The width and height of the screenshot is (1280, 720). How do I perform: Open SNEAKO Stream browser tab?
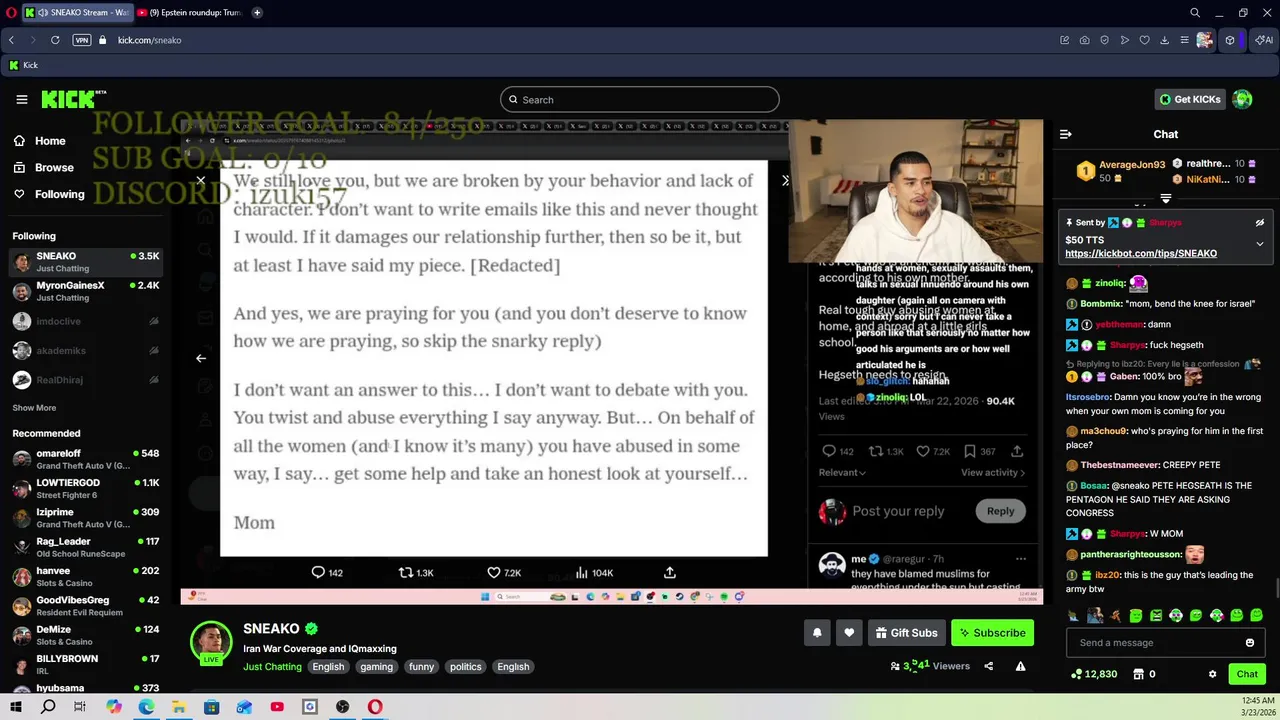pyautogui.click(x=78, y=13)
